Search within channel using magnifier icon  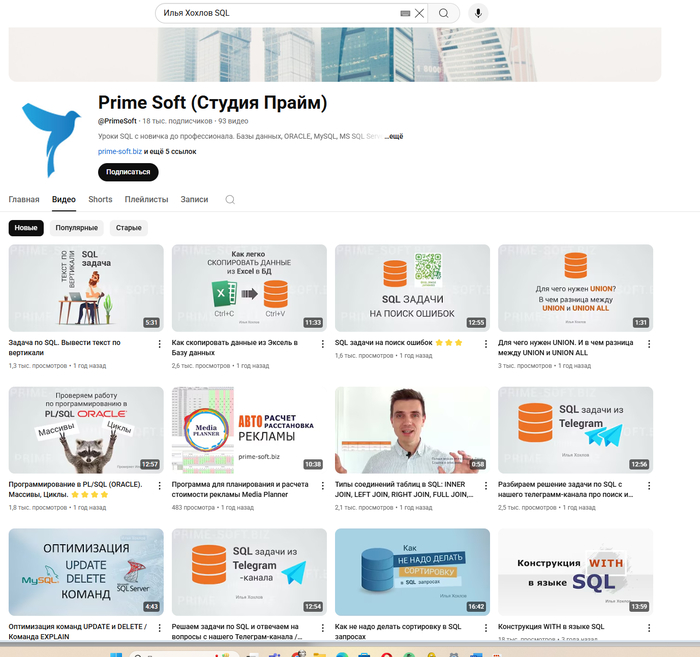pos(230,200)
